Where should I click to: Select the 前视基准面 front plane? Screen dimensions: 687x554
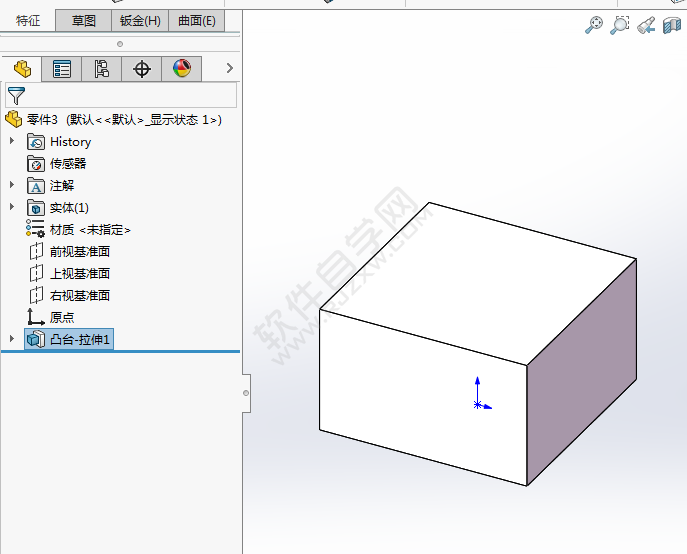point(80,251)
